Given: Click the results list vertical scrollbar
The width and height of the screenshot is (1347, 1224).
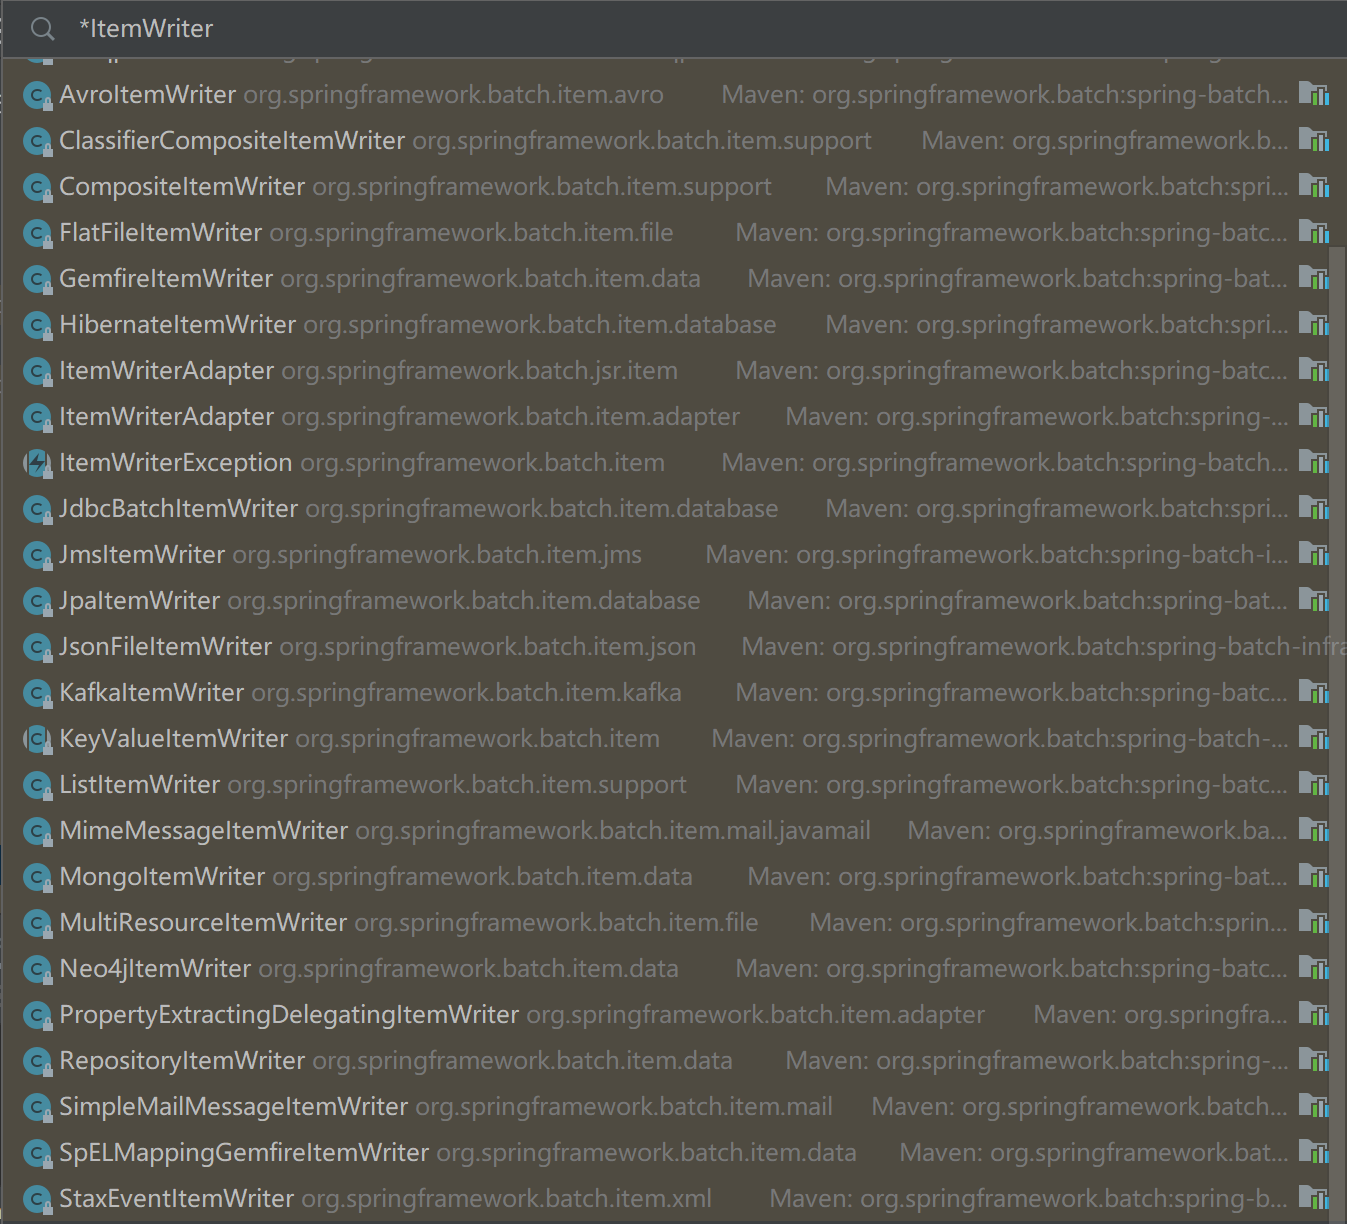Looking at the screenshot, I should click(x=1337, y=700).
